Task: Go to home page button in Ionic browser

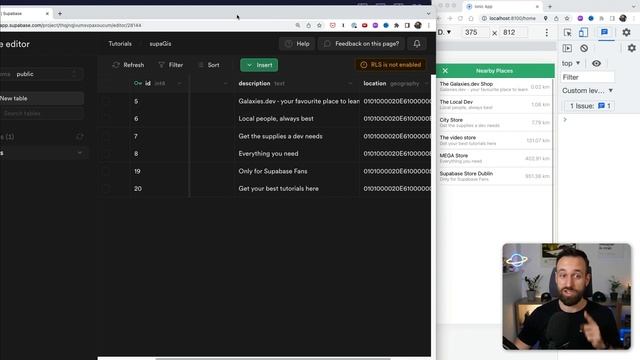Action: [x=471, y=18]
